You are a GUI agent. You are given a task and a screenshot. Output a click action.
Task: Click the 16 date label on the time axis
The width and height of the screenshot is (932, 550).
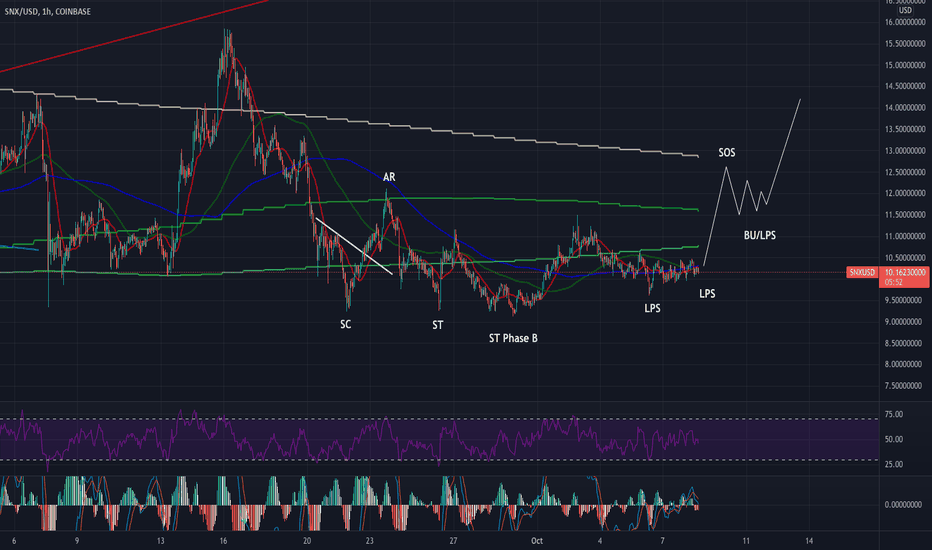tap(223, 541)
